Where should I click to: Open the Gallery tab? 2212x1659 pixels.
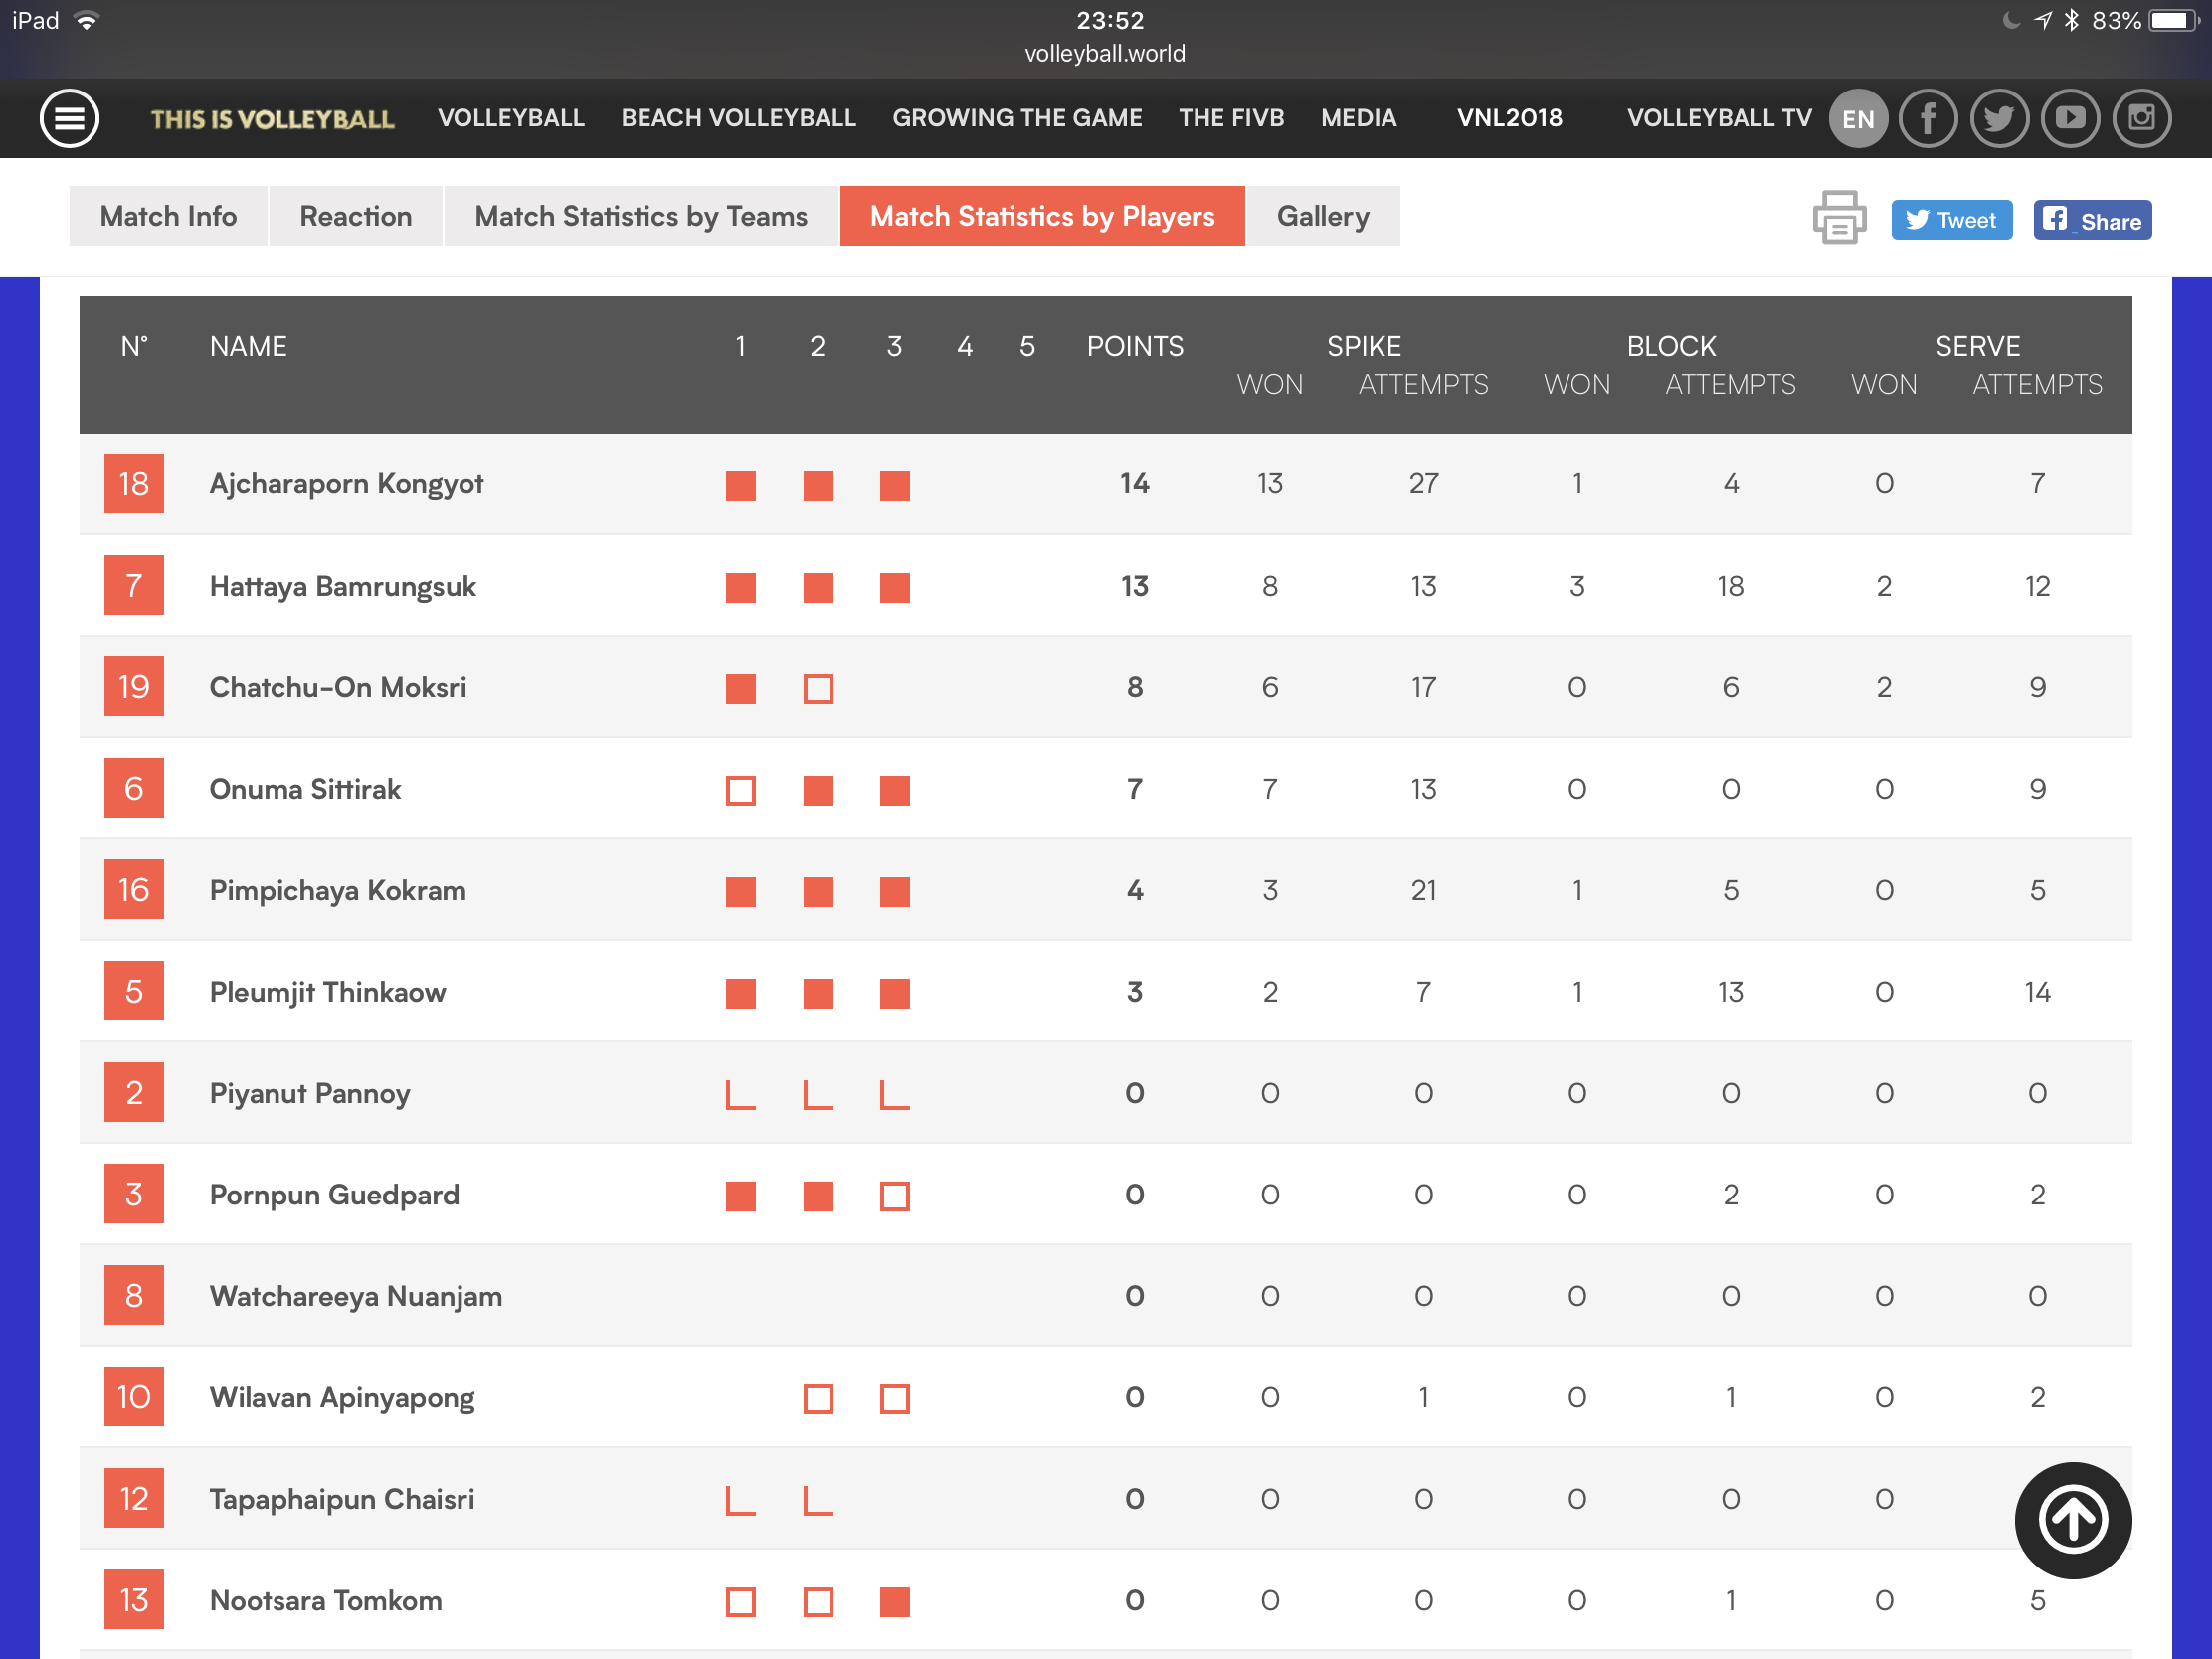click(1322, 216)
